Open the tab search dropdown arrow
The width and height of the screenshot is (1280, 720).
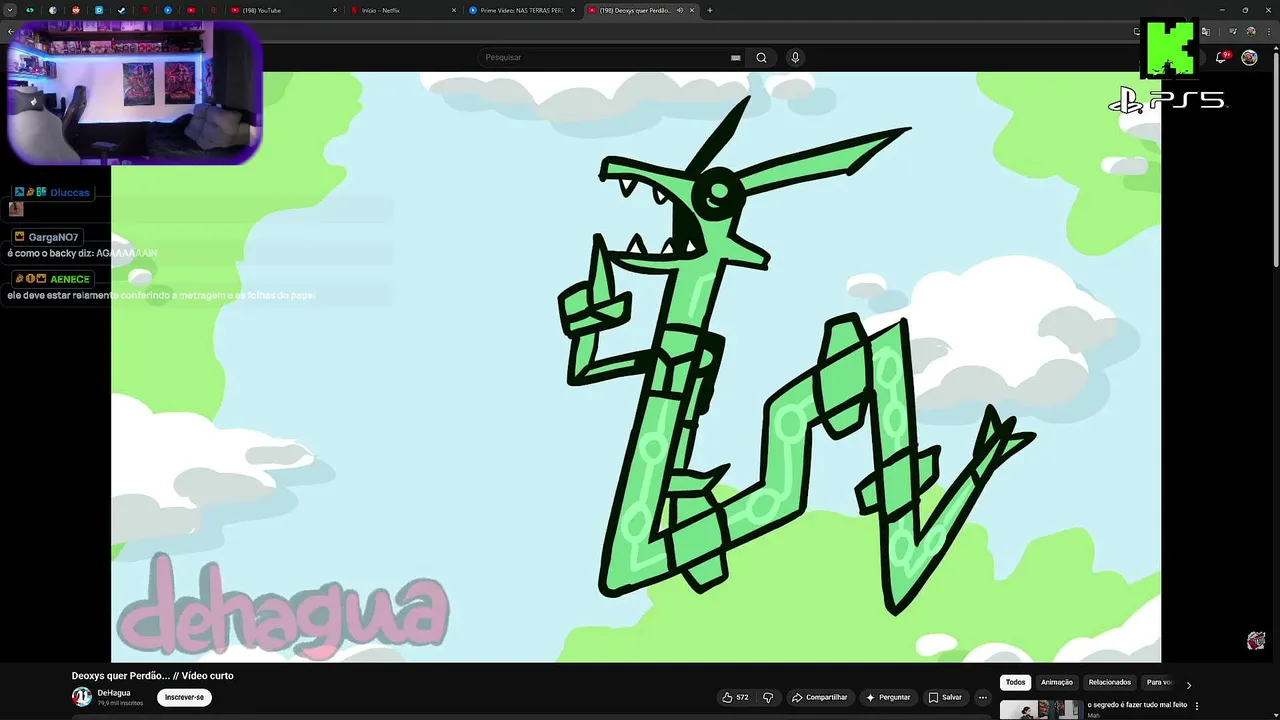tap(9, 10)
